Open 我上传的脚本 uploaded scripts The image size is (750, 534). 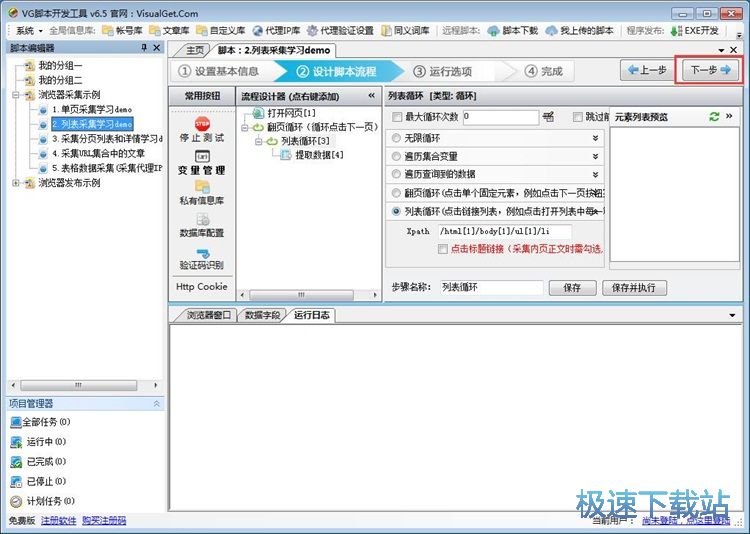pyautogui.click(x=579, y=31)
